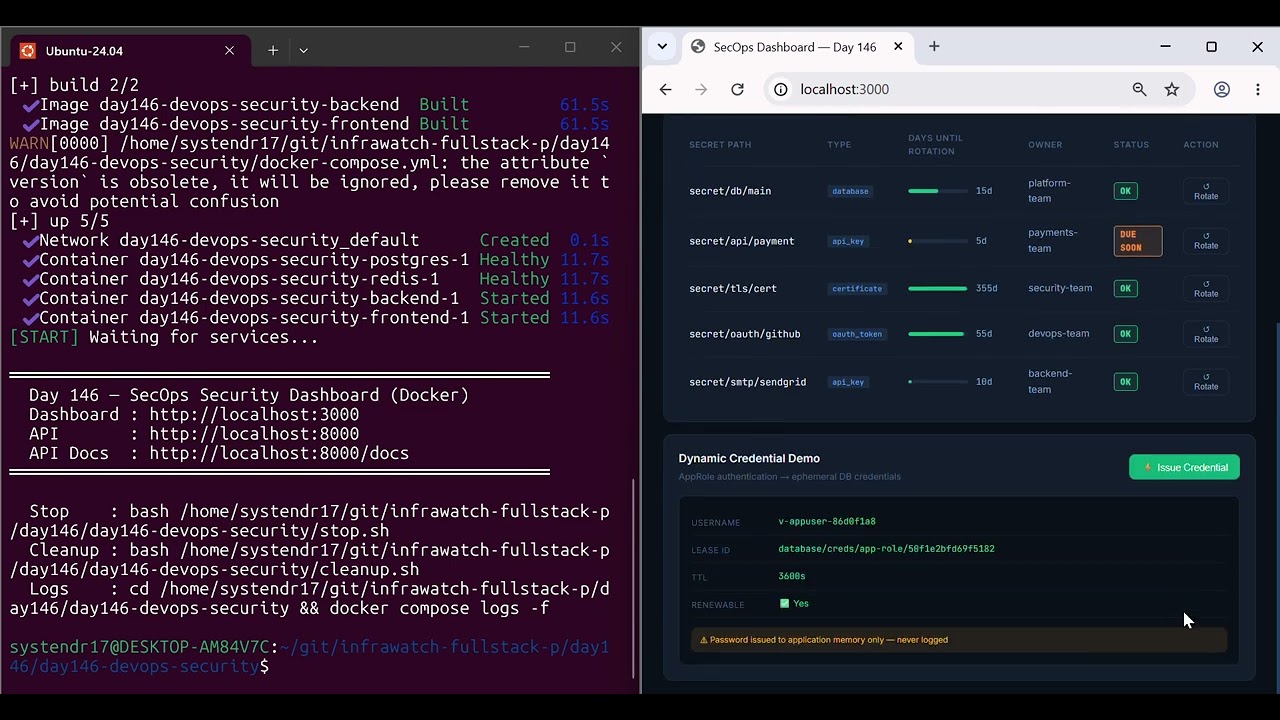Click the secret/api/payment path
This screenshot has height=720, width=1280.
pos(741,241)
